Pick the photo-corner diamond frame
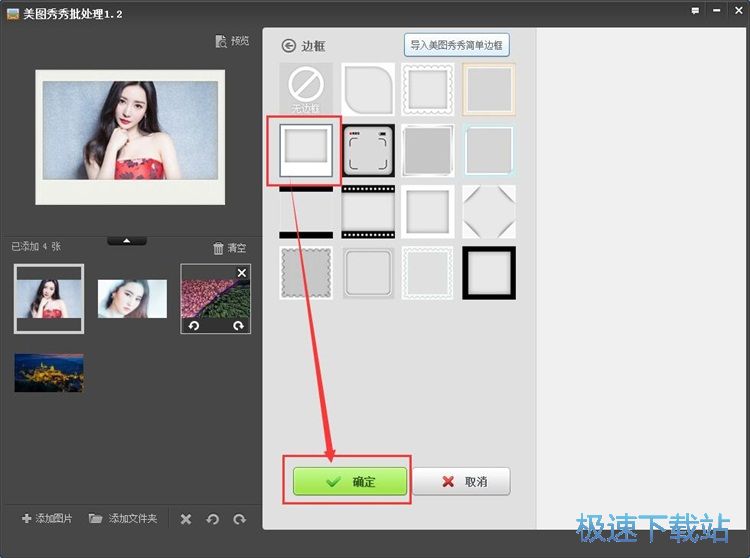750x558 pixels. [489, 212]
